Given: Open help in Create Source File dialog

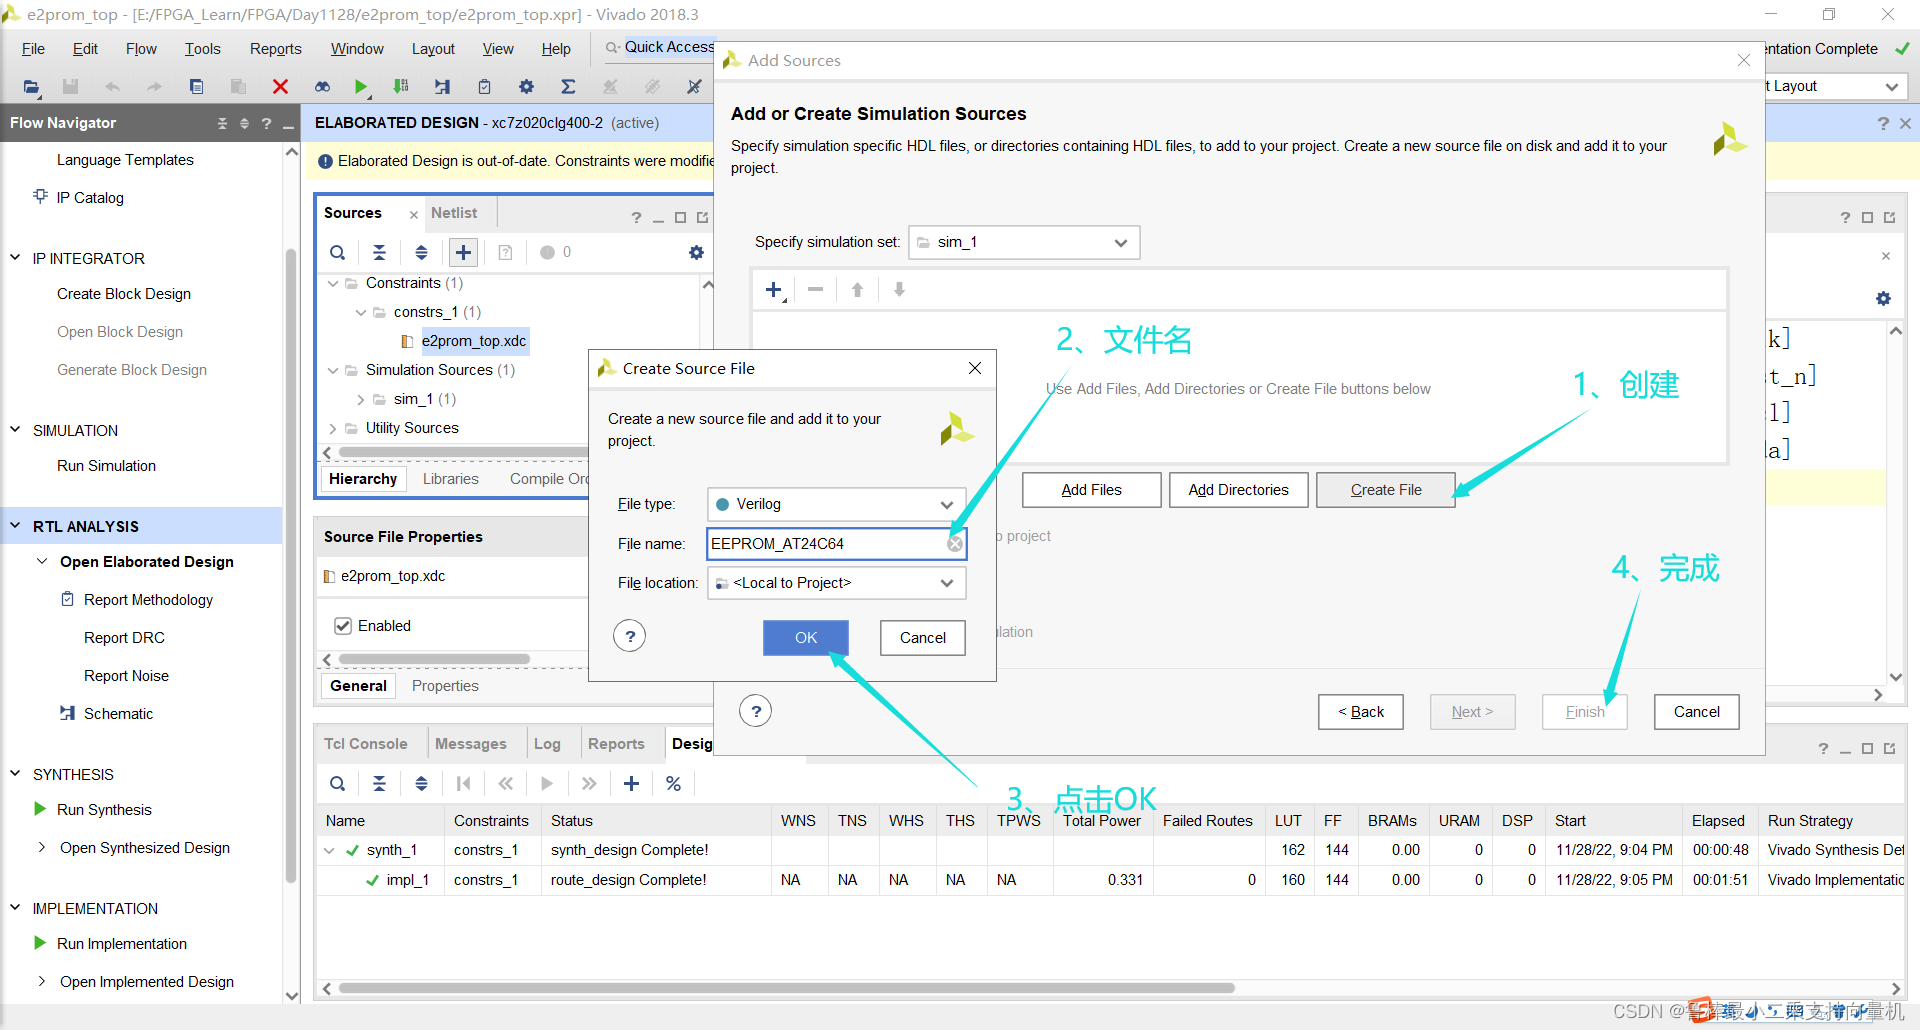Looking at the screenshot, I should click(x=630, y=636).
